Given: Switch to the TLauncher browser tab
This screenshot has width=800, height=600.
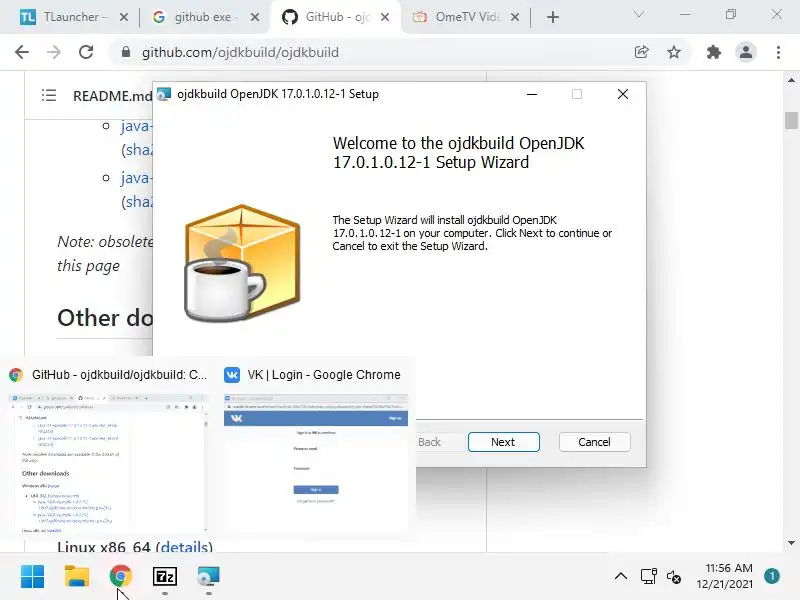Looking at the screenshot, I should (74, 17).
